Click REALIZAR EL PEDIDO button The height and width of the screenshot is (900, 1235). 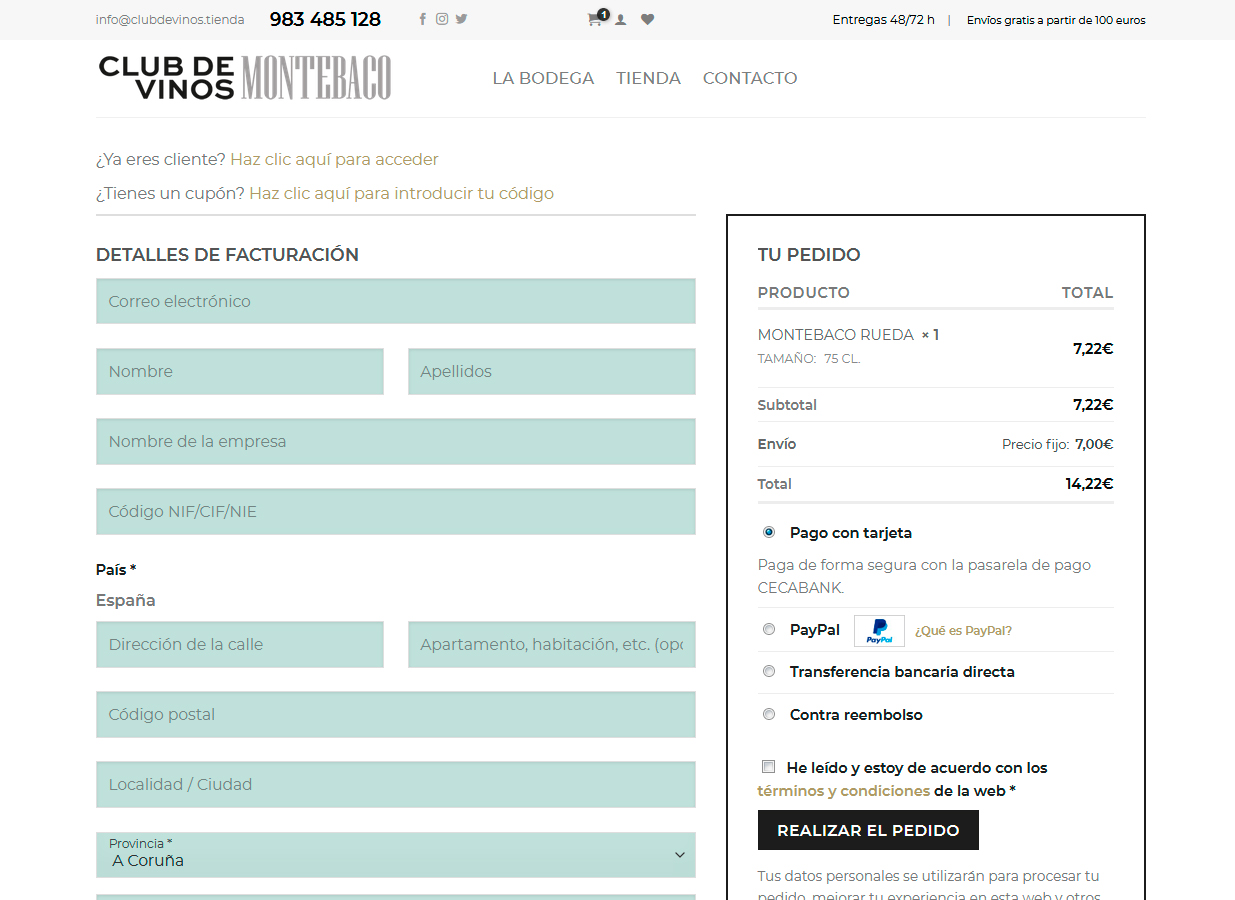(868, 830)
